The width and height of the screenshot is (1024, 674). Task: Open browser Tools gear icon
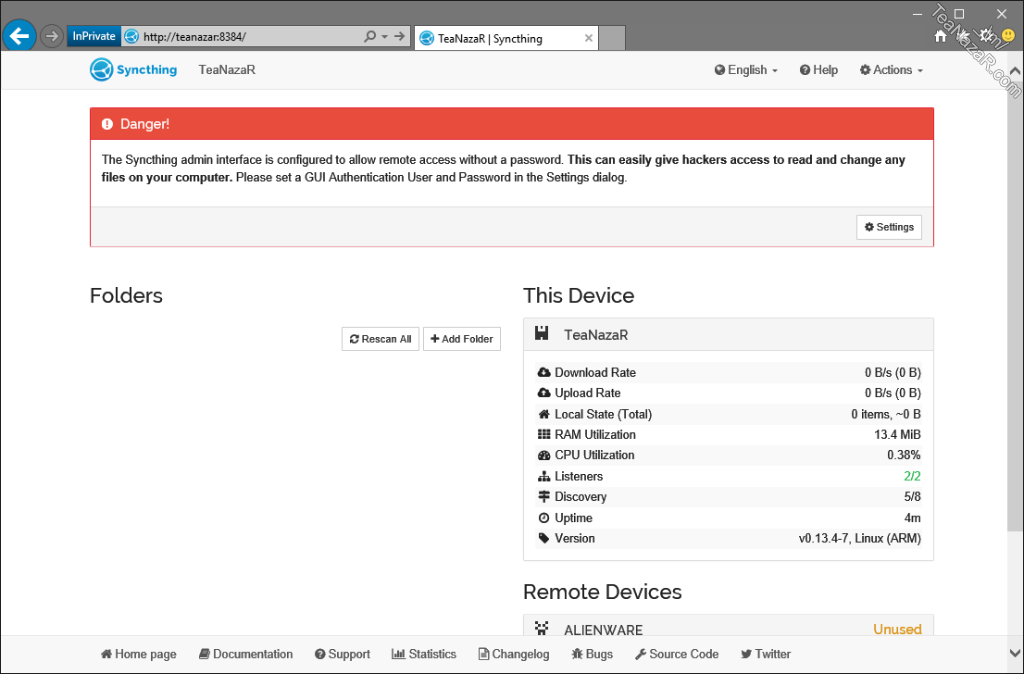click(985, 36)
